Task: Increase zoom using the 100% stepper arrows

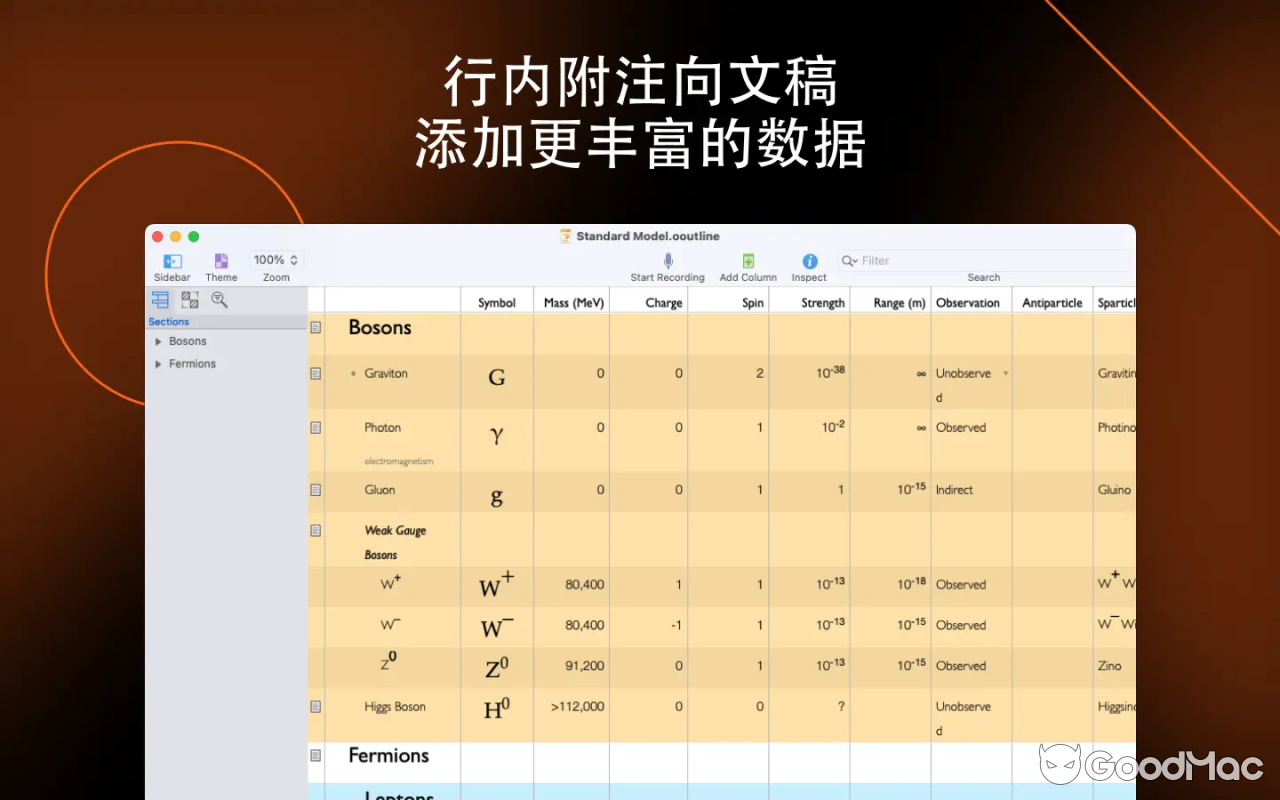Action: pos(293,258)
